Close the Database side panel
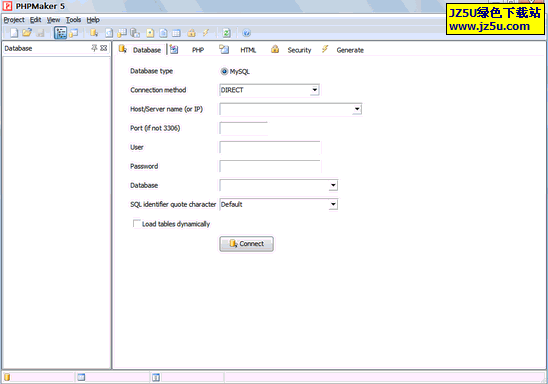548x384 pixels. [104, 48]
